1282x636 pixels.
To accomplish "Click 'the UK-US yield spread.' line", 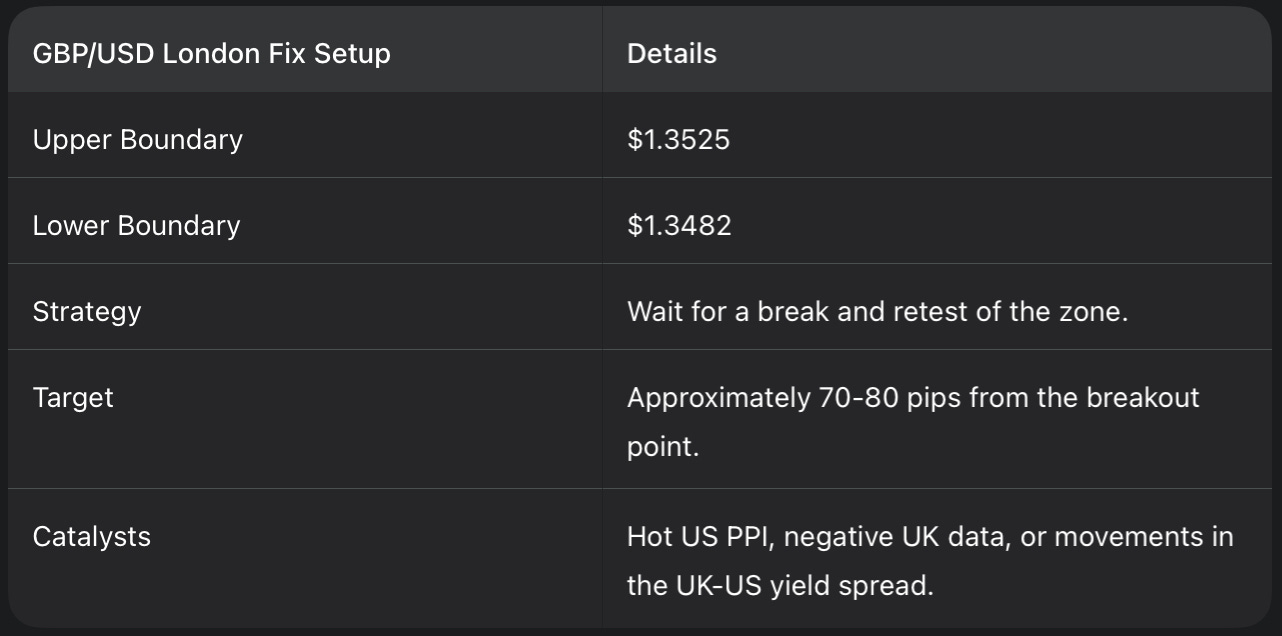I will pos(780,585).
